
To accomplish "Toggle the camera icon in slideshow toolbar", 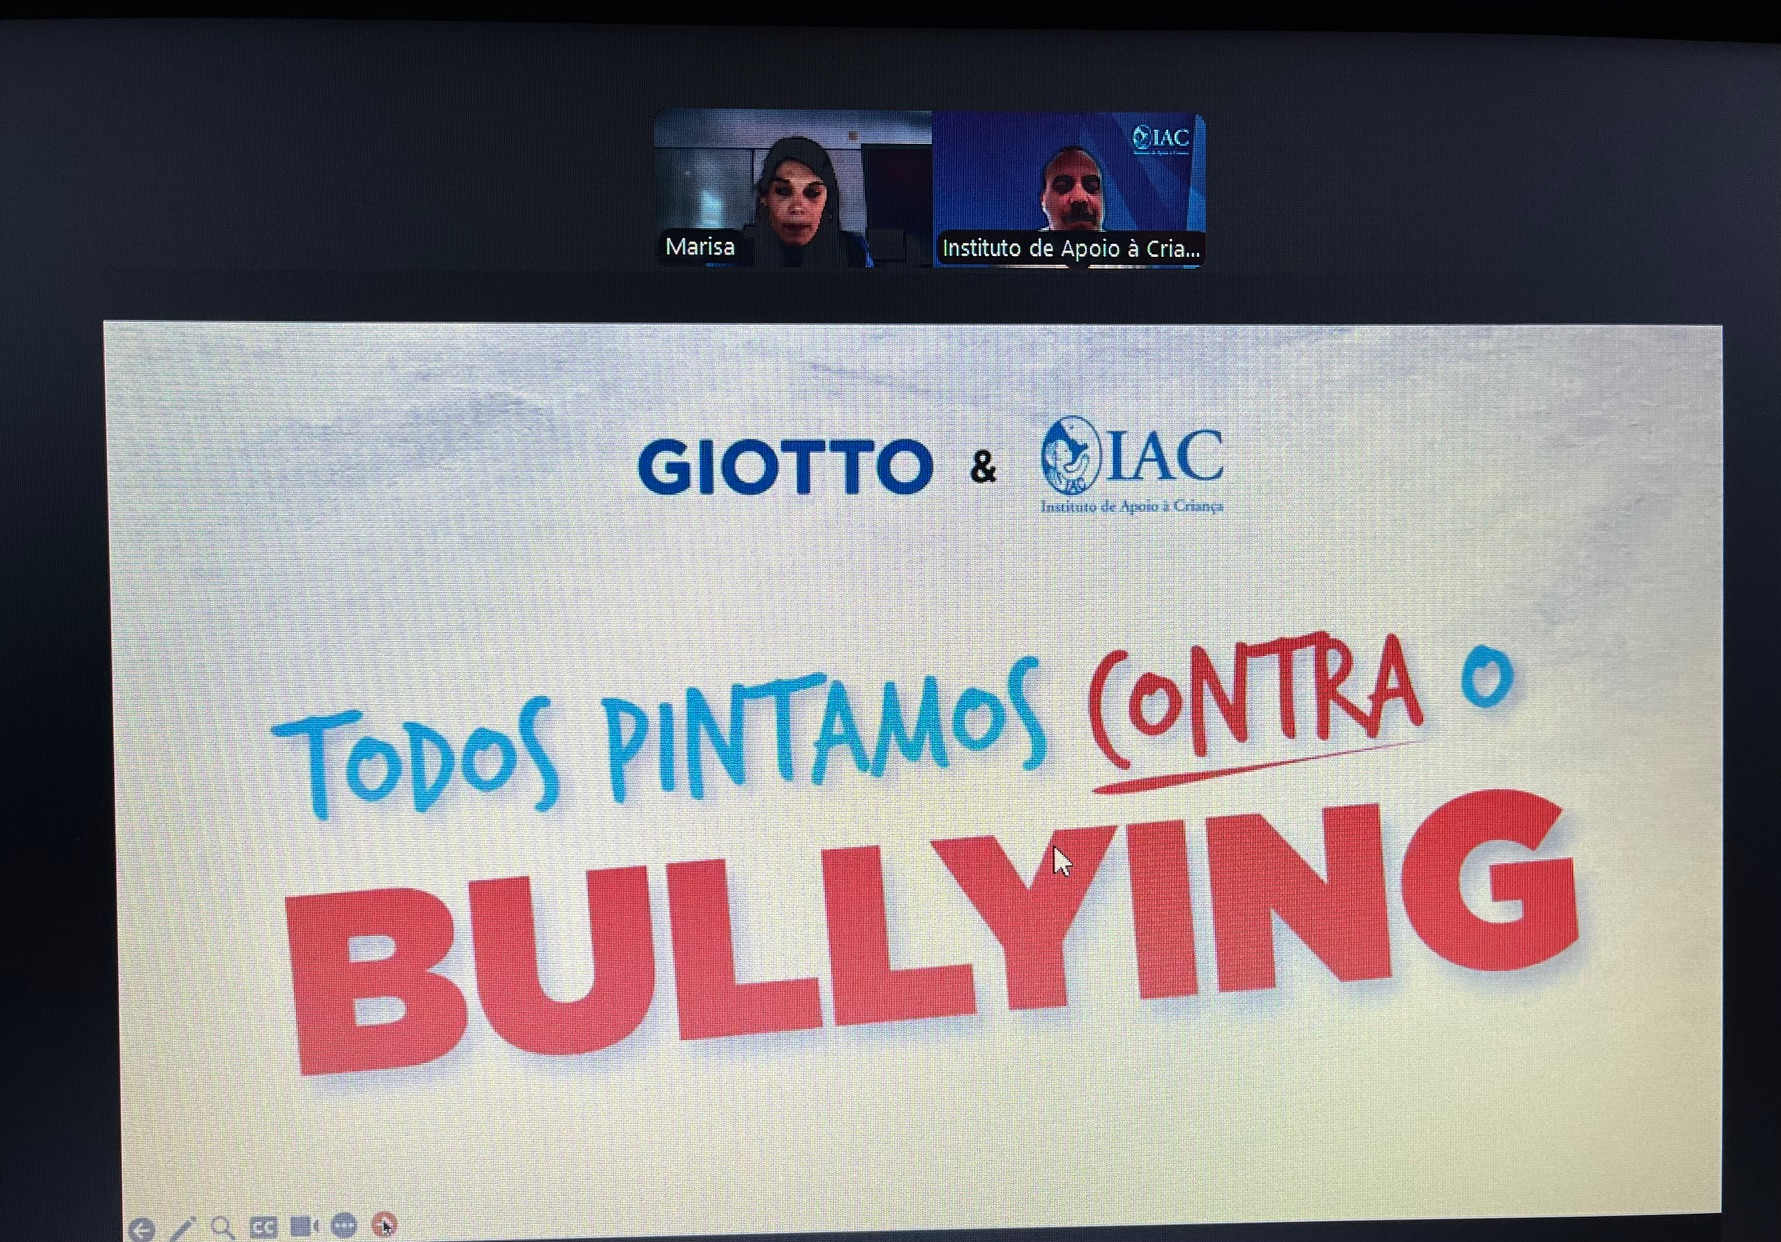I will tap(304, 1225).
